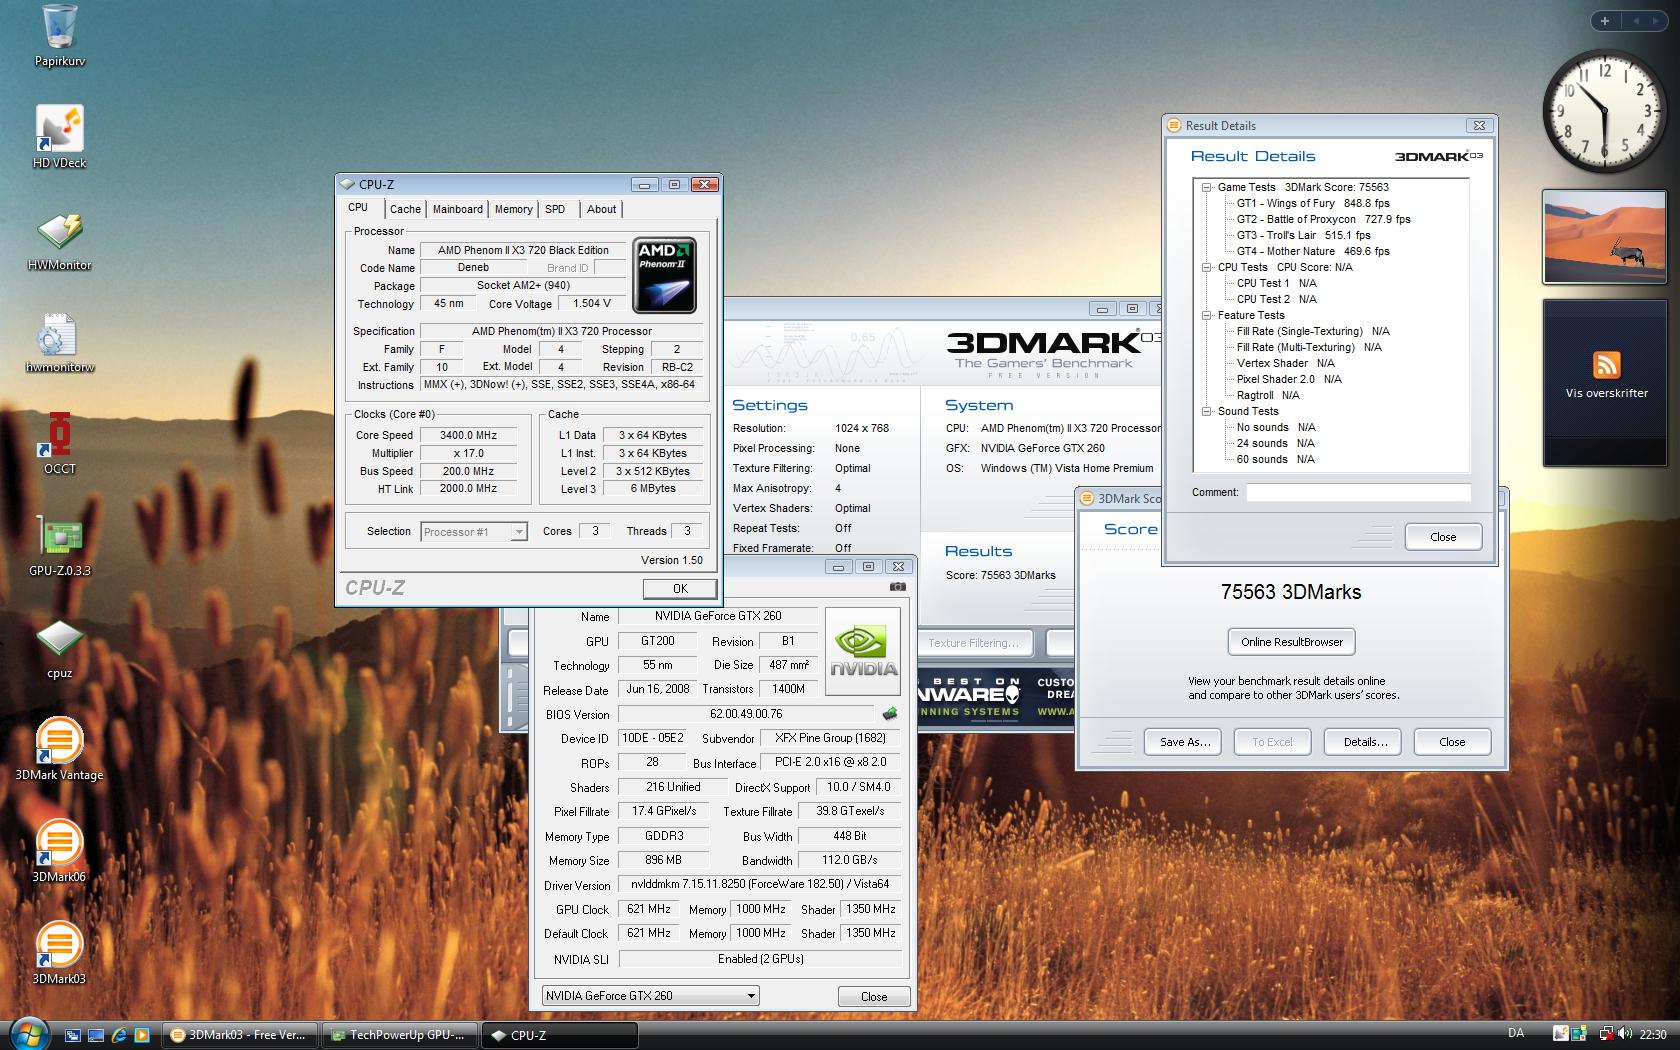Image resolution: width=1680 pixels, height=1050 pixels.
Task: Collapse the Feature Tests tree node
Action: (x=1207, y=315)
